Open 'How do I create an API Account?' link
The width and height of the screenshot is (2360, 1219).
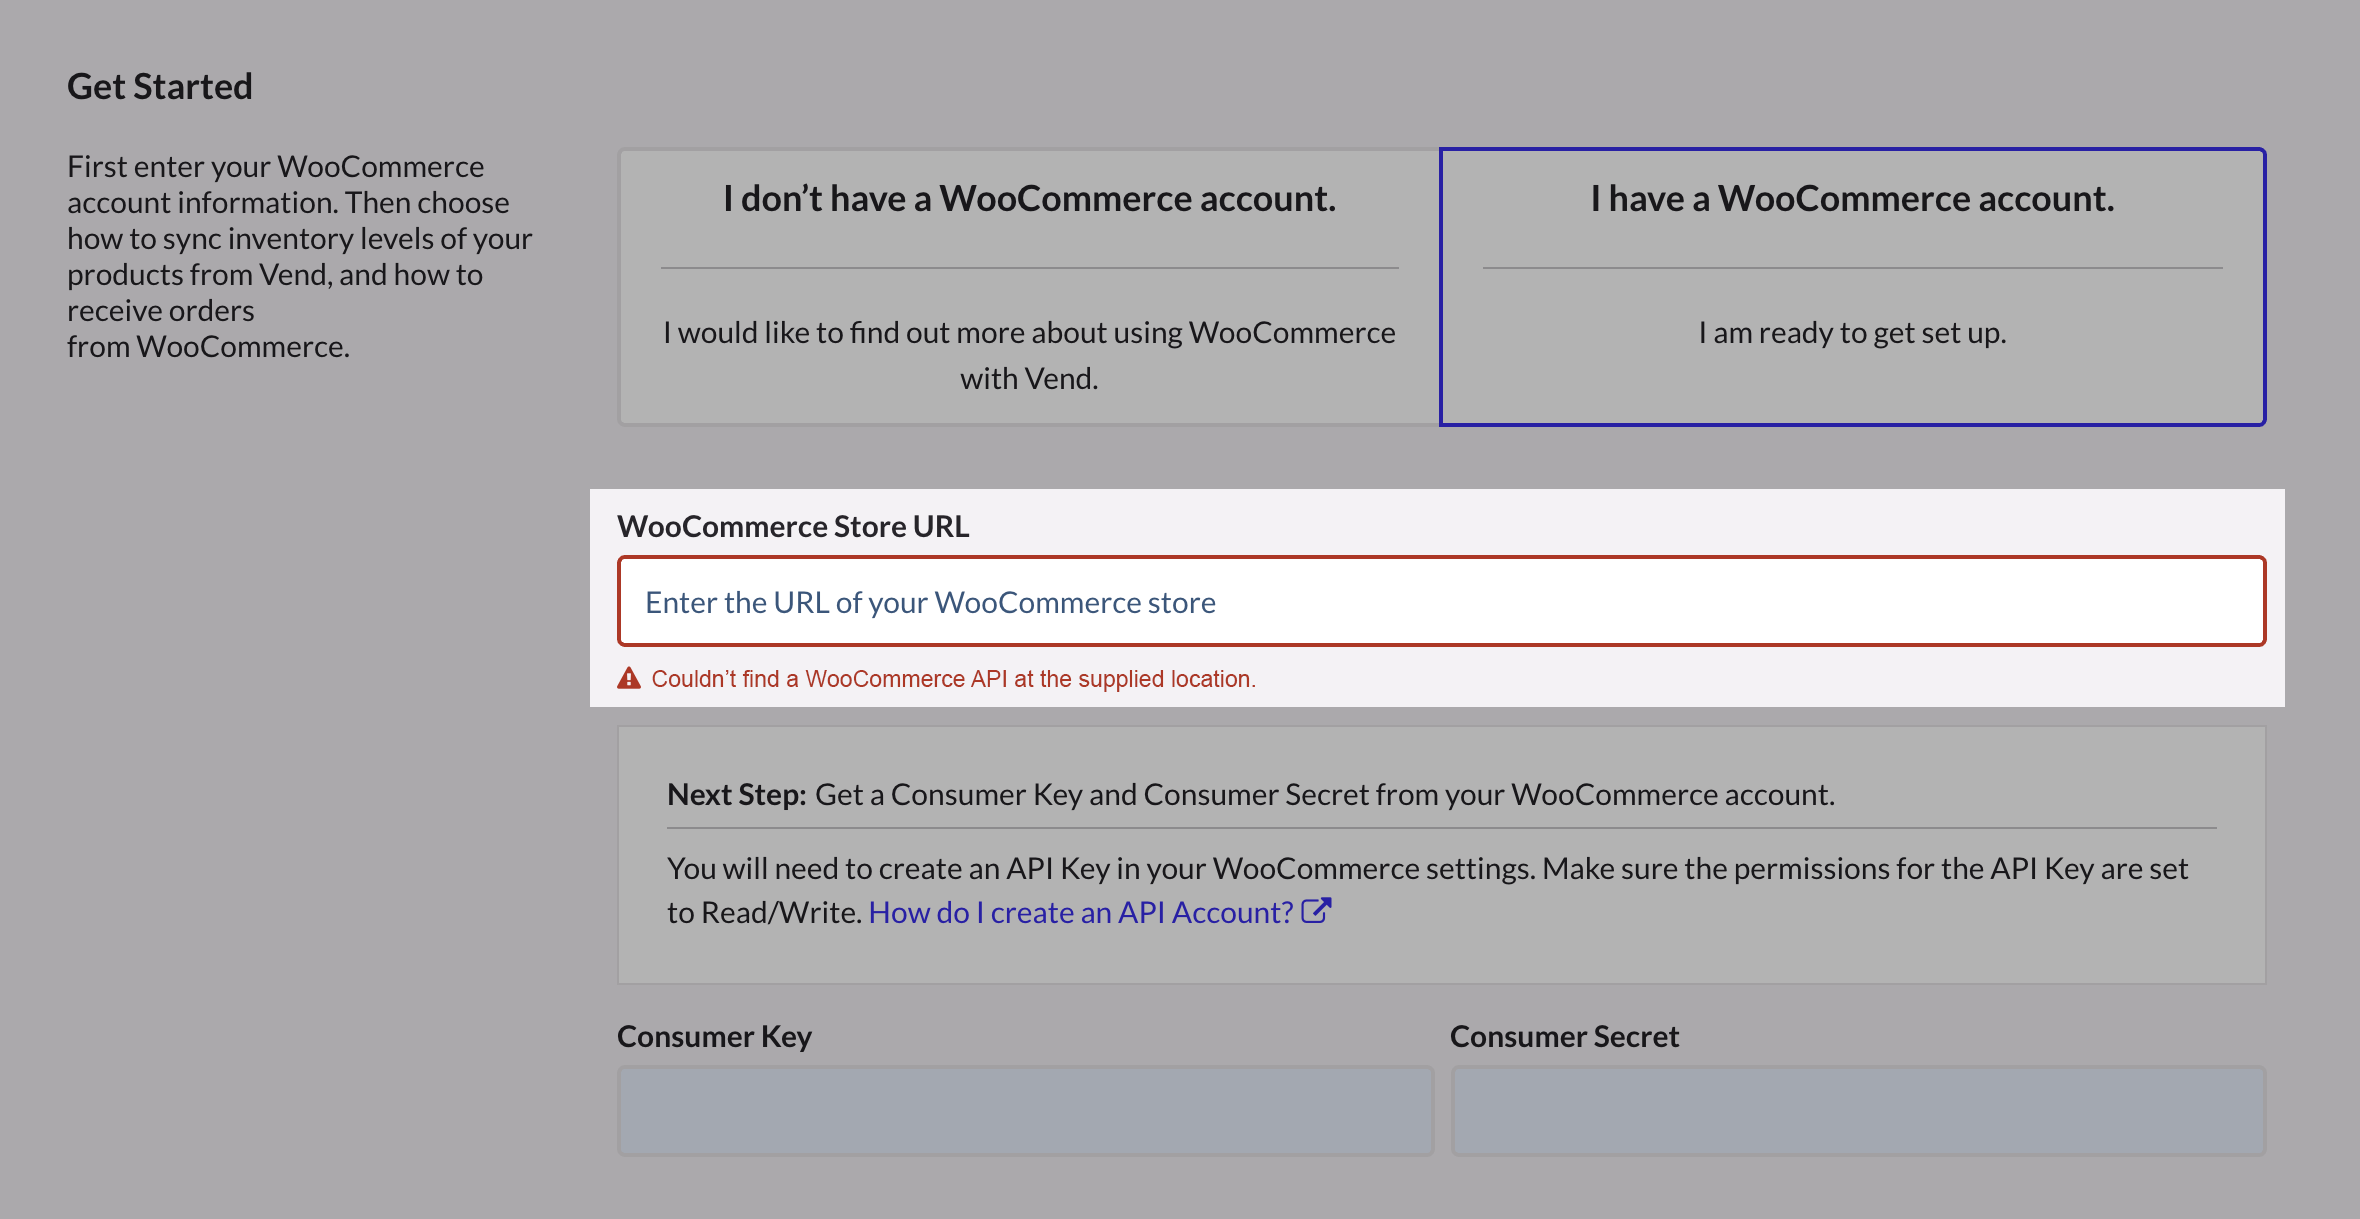pyautogui.click(x=1081, y=912)
